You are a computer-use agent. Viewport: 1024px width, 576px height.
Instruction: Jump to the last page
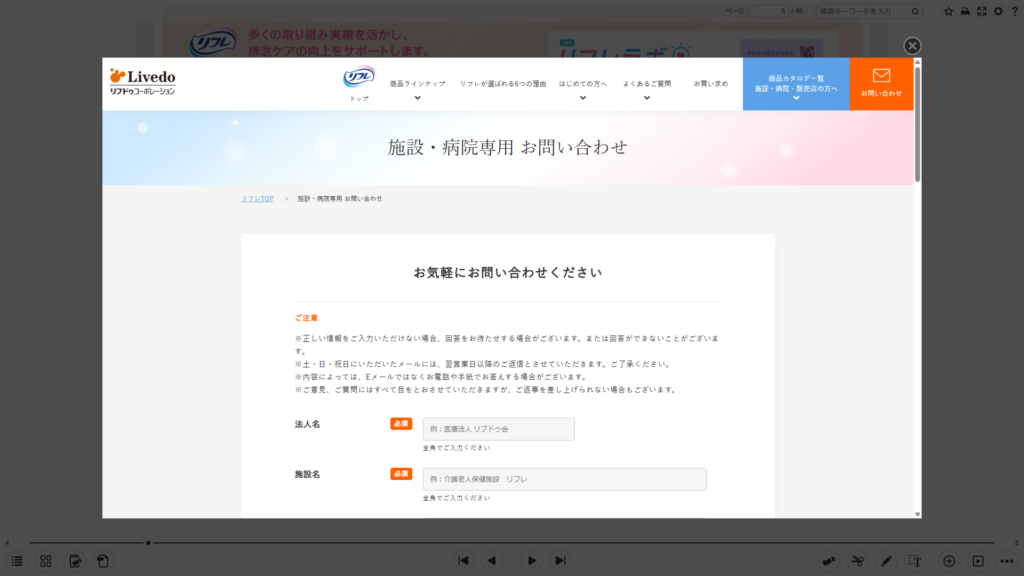(560, 560)
